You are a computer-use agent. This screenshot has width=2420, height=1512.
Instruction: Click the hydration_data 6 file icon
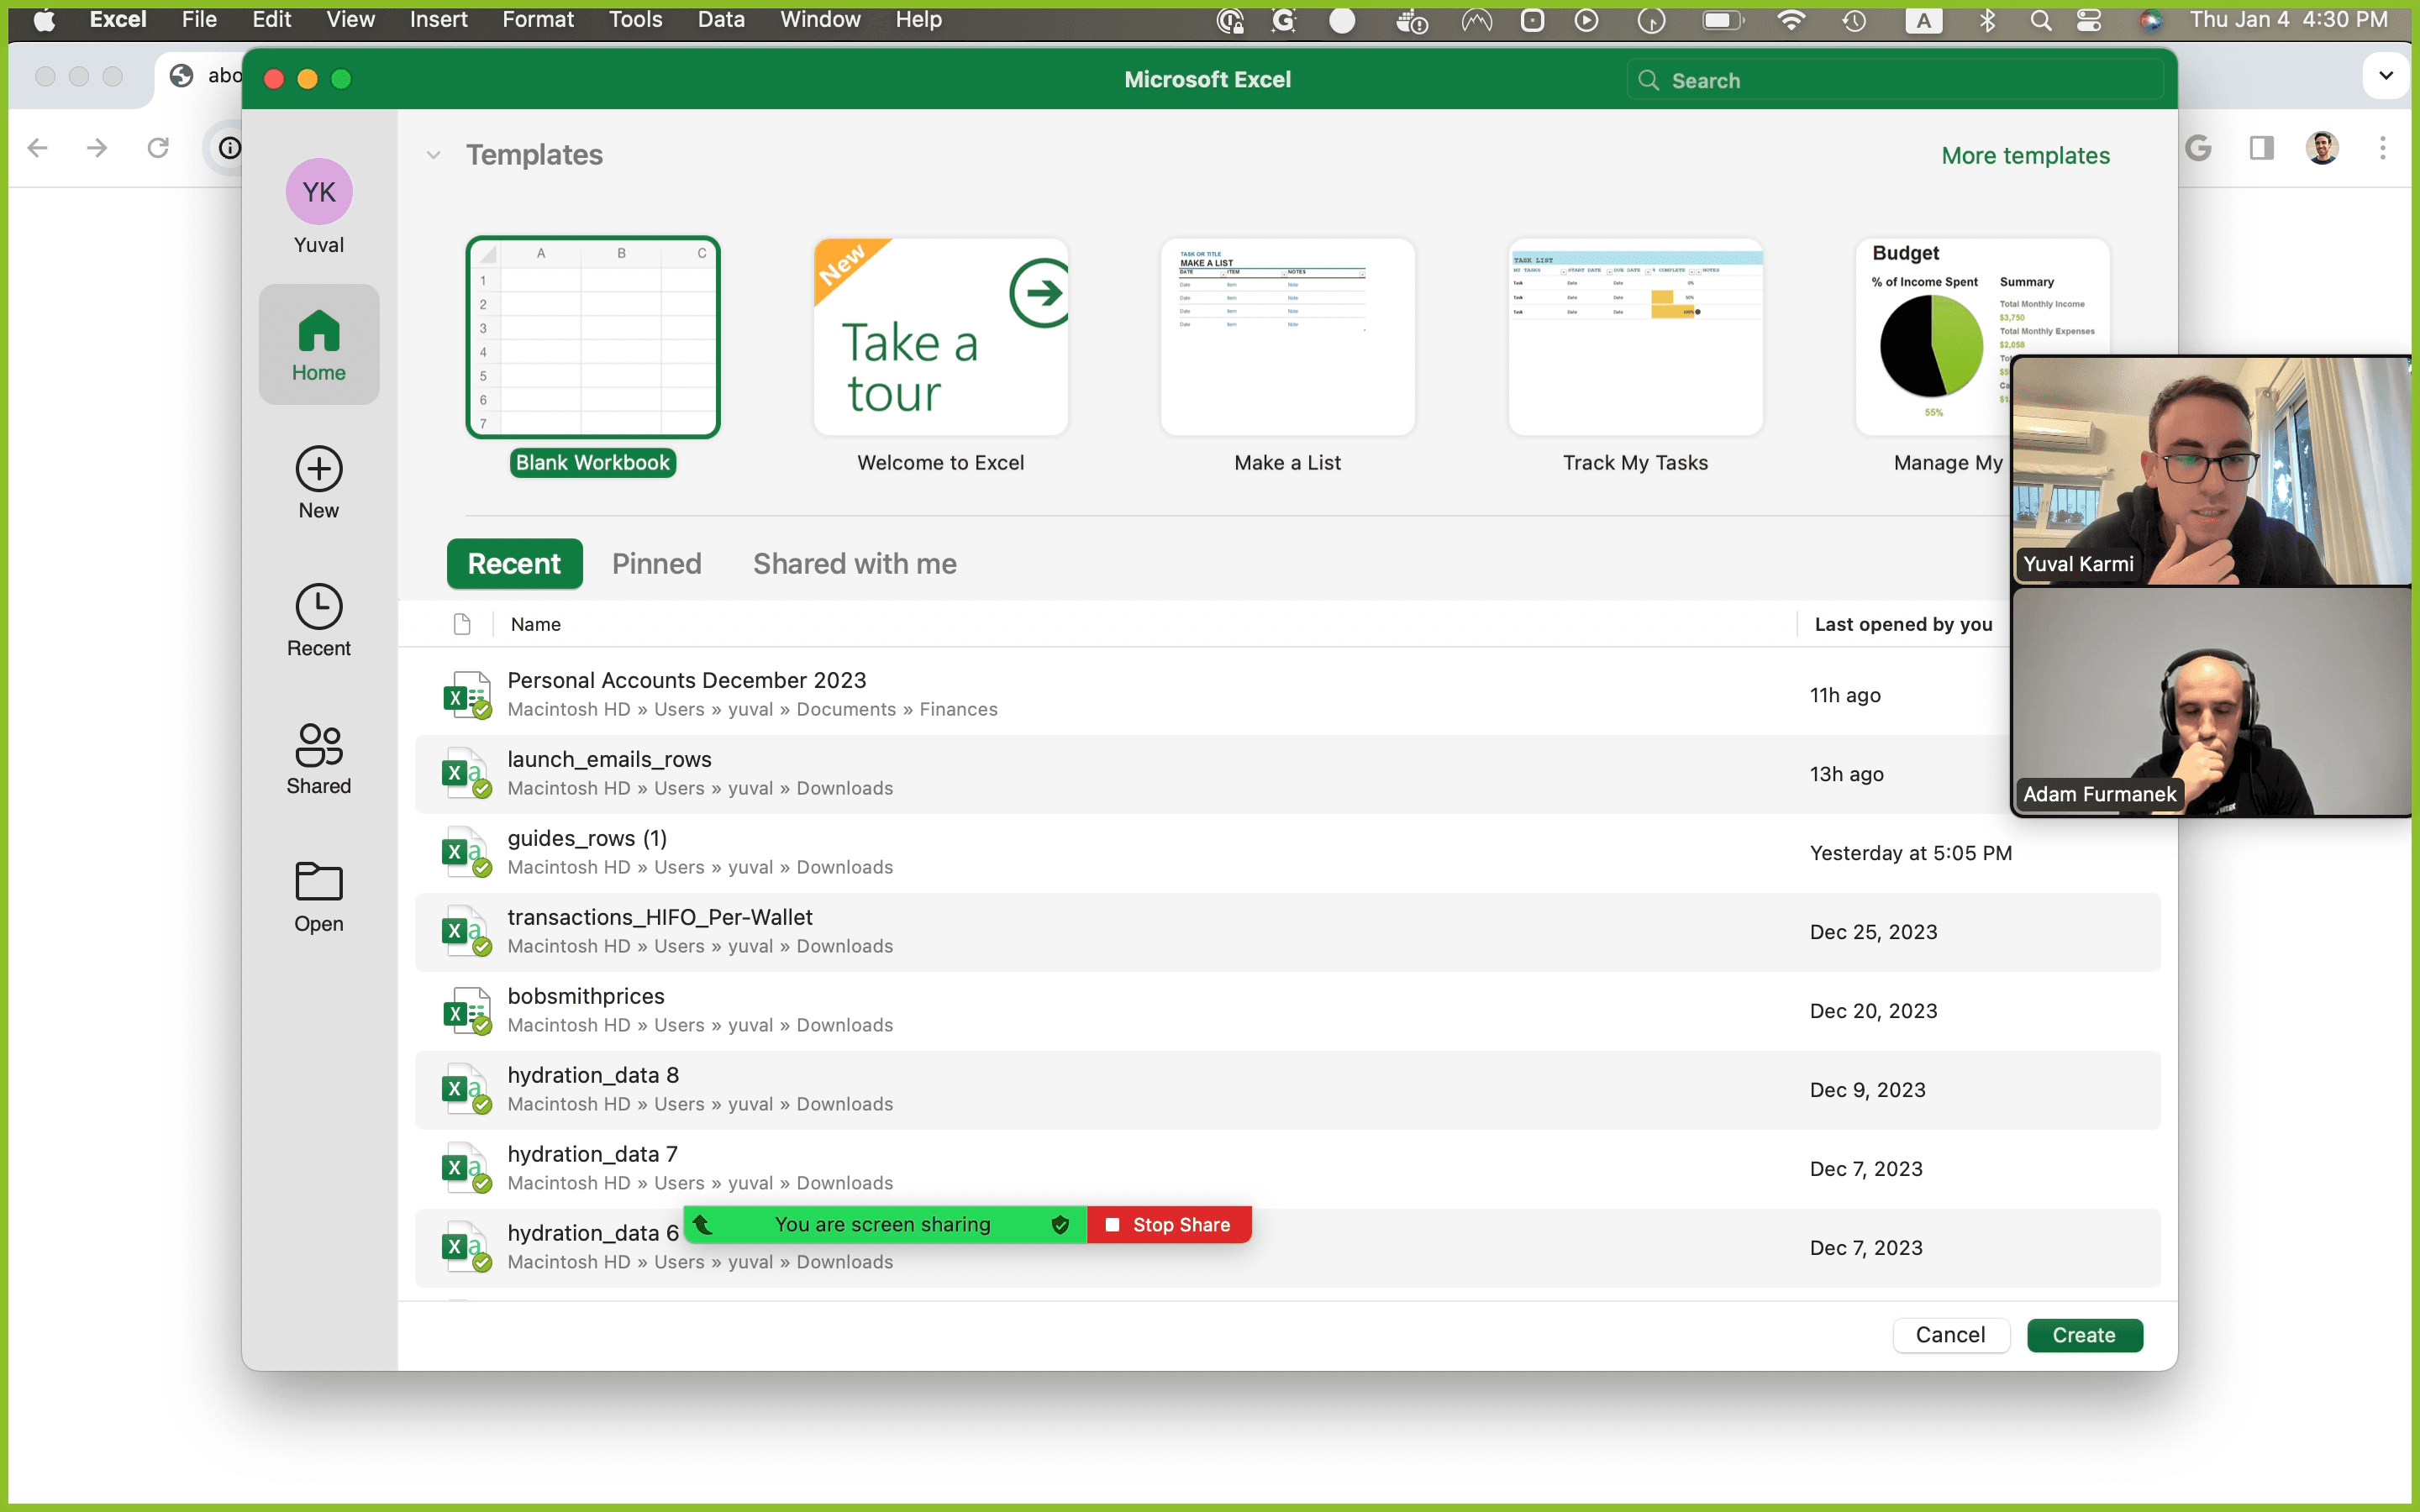[467, 1248]
